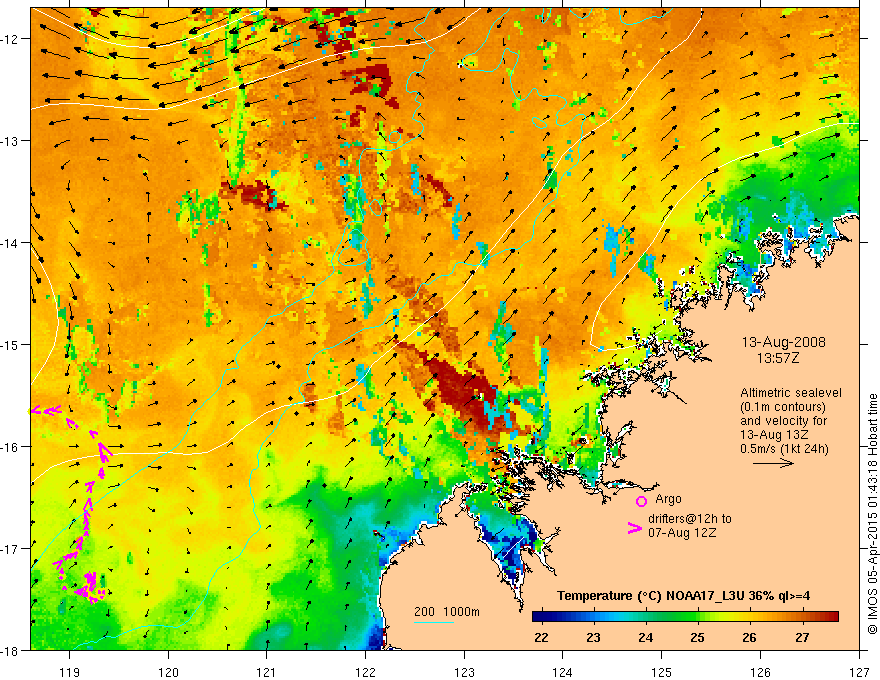Click the 0.5m/s velocity reference arrow
This screenshot has height=680, width=880.
point(773,463)
